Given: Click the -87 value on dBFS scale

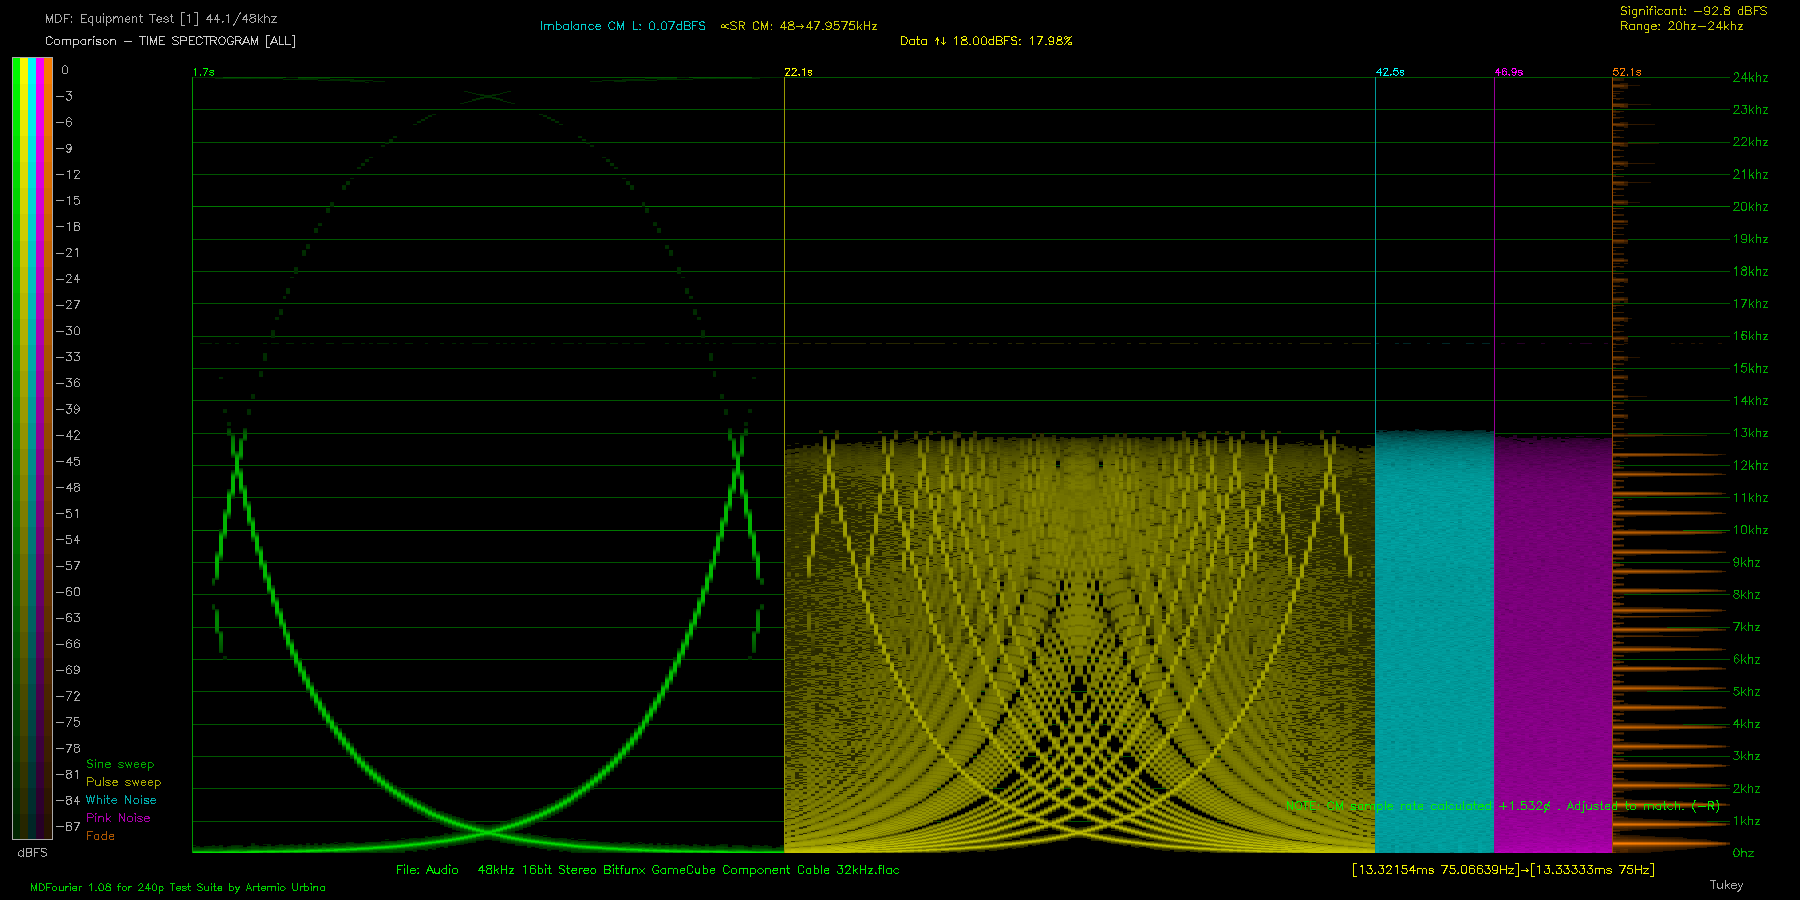Looking at the screenshot, I should point(68,827).
